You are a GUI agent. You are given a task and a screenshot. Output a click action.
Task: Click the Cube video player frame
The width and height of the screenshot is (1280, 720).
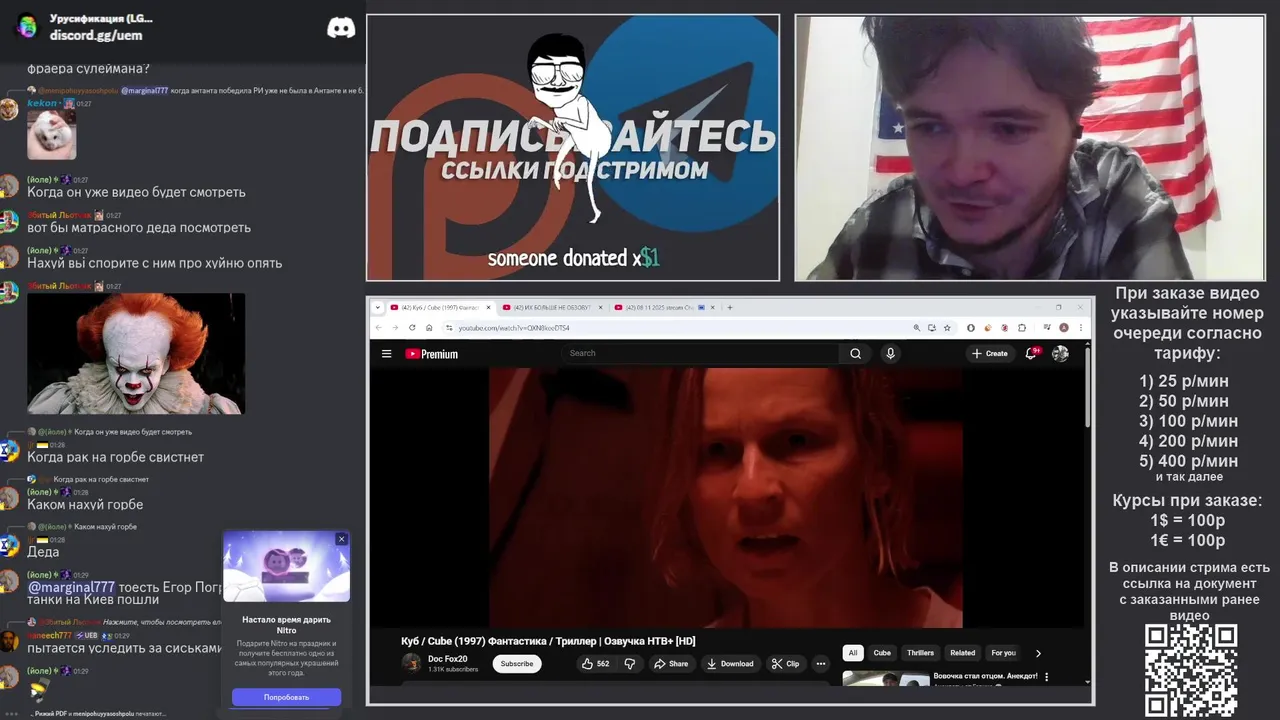coord(726,498)
